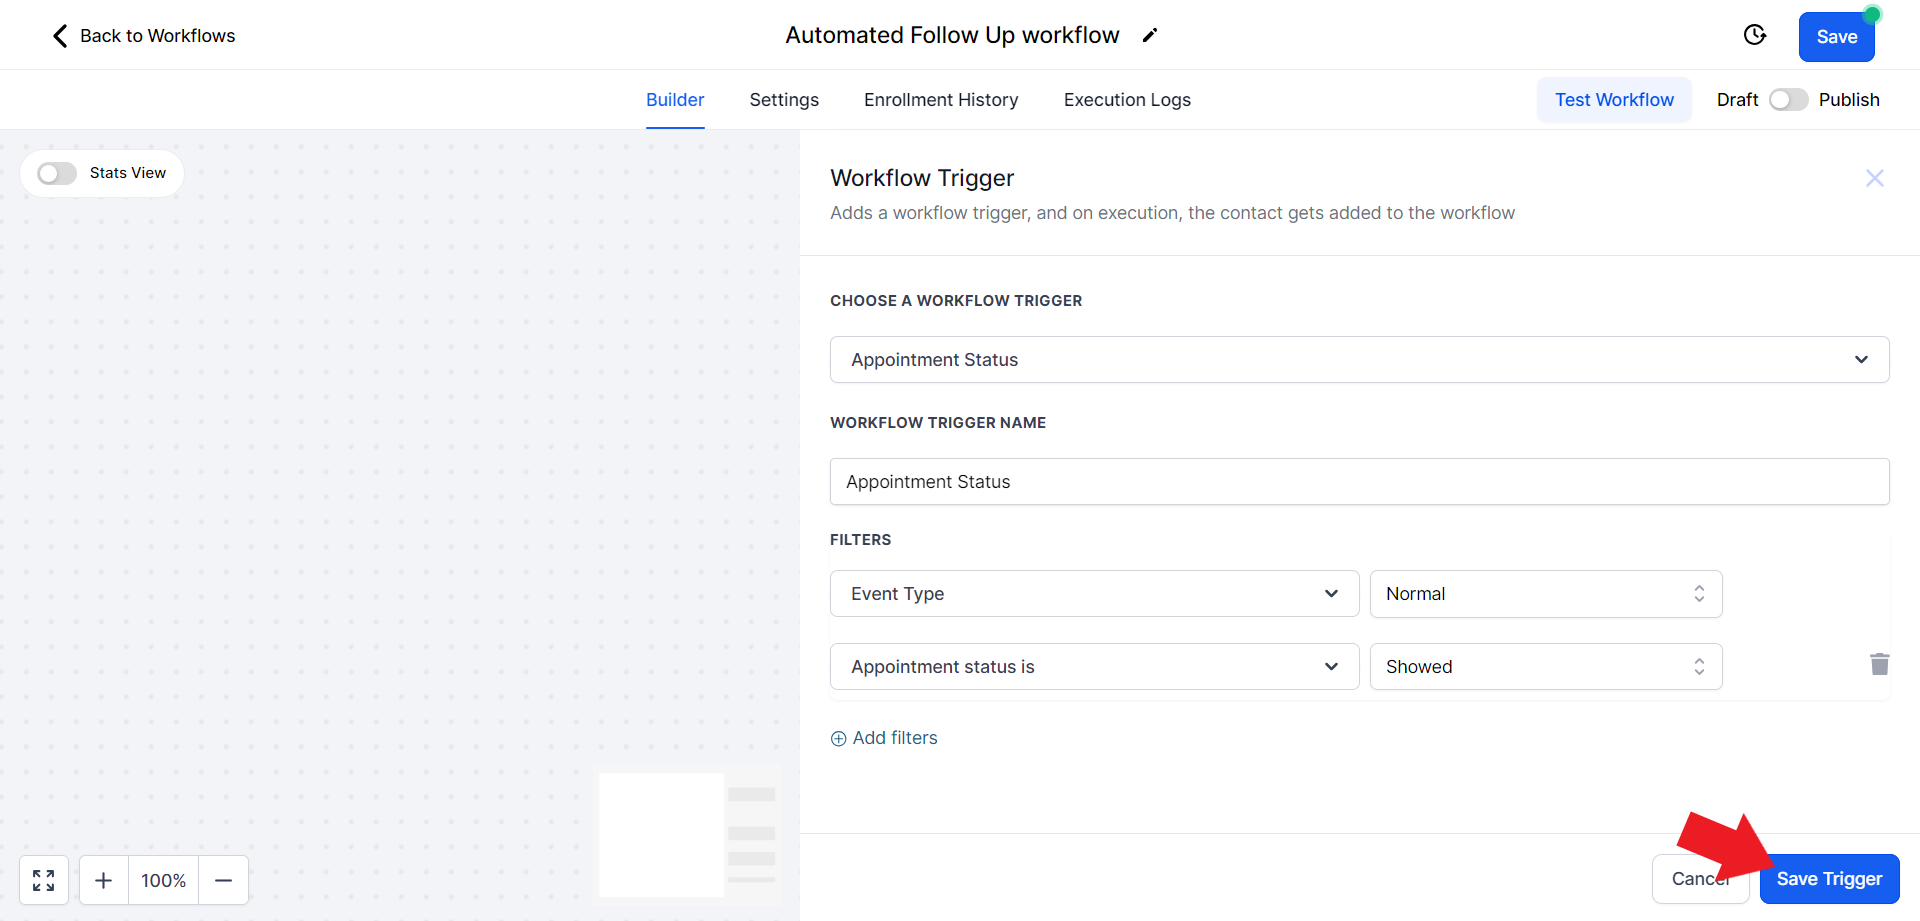This screenshot has height=921, width=1920.
Task: Change the Showed status value
Action: (x=1546, y=667)
